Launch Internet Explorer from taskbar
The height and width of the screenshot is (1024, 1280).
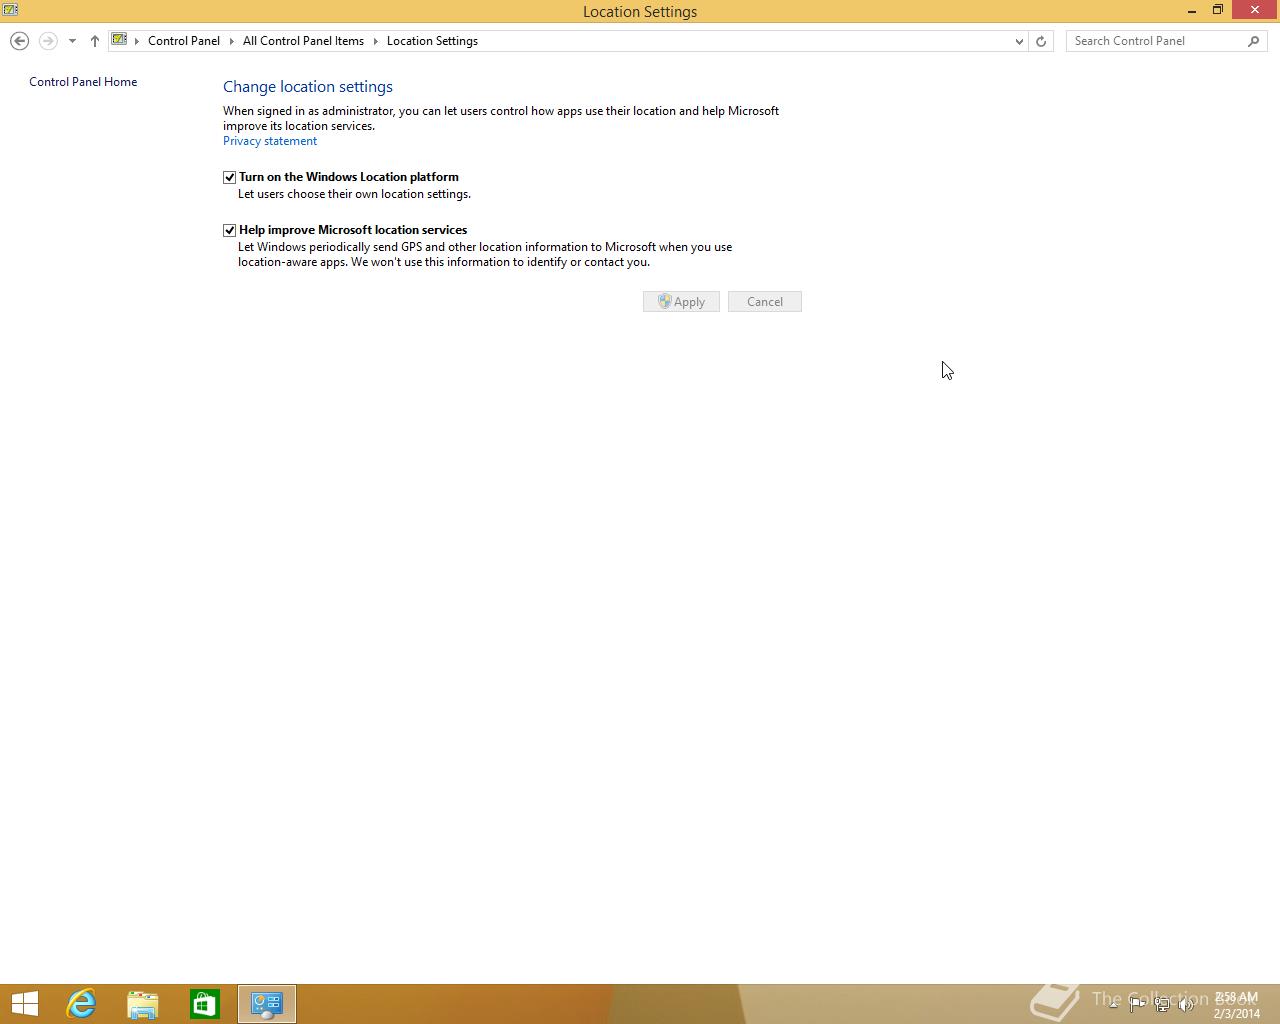click(x=81, y=1004)
